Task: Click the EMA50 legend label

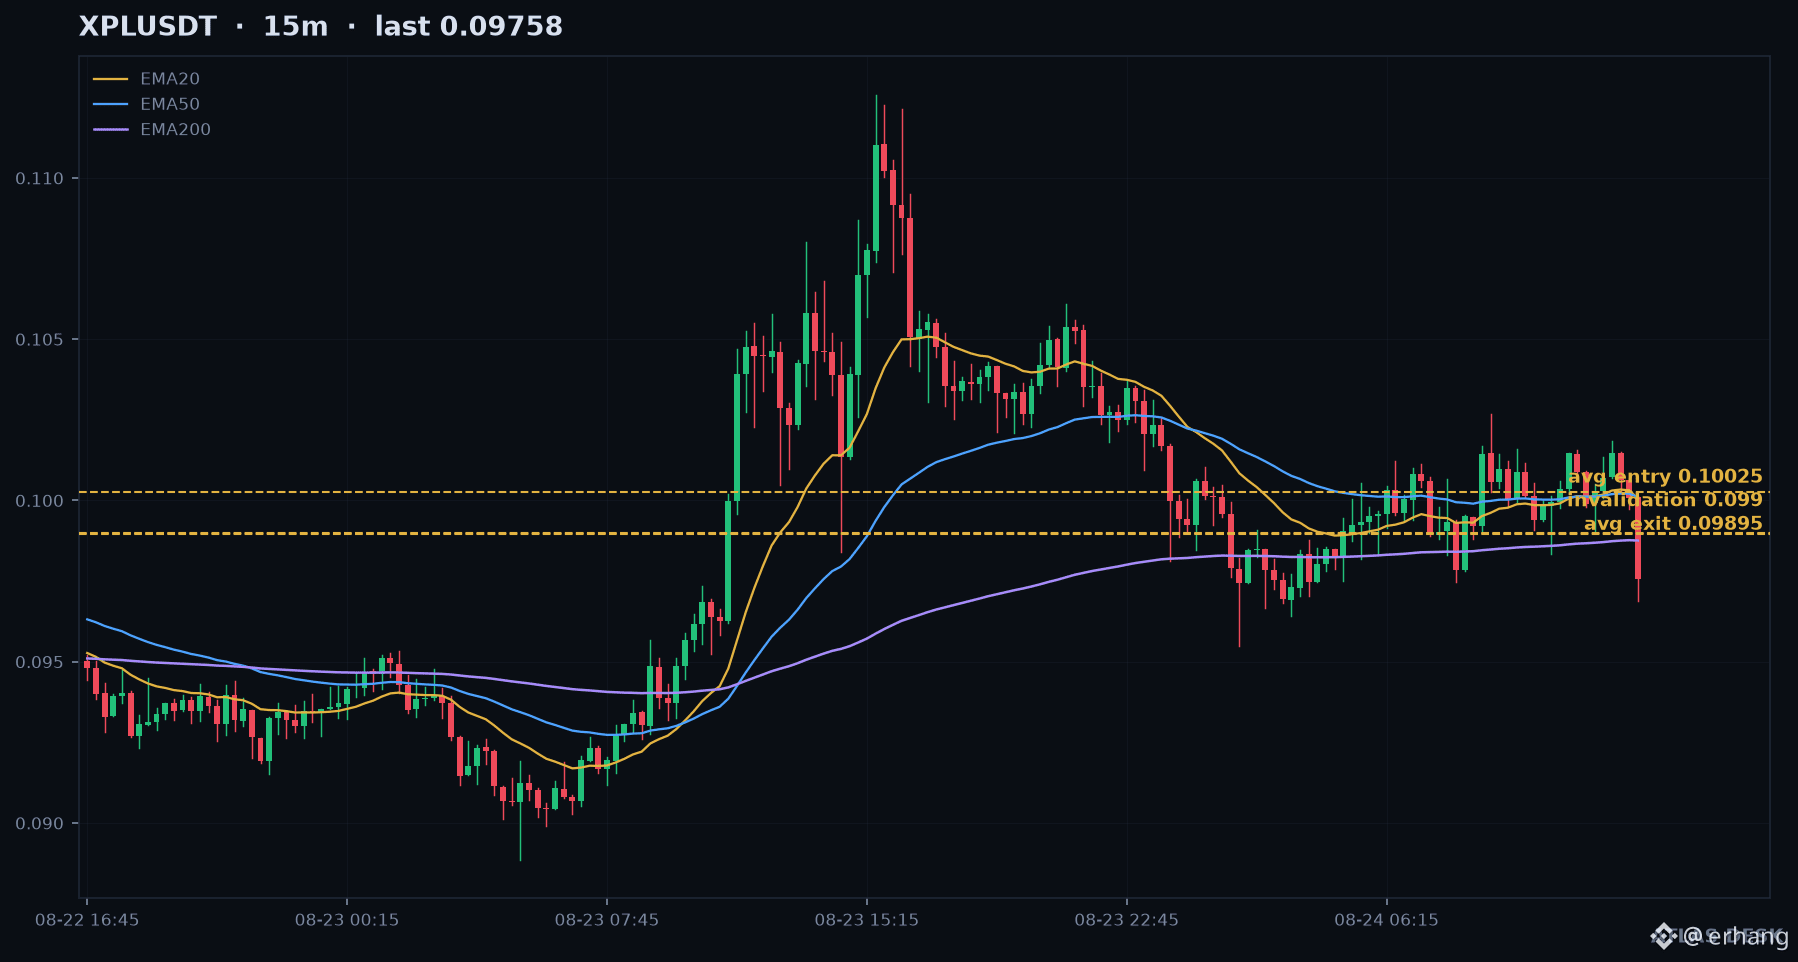Action: (x=170, y=104)
